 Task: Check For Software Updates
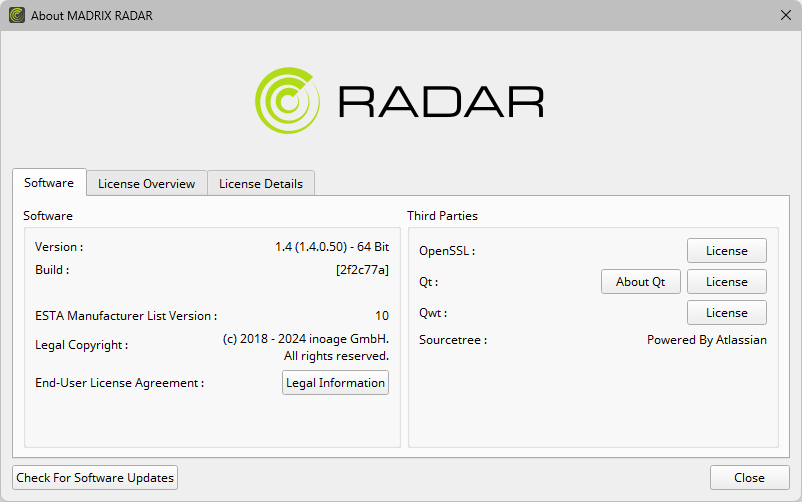coord(95,477)
